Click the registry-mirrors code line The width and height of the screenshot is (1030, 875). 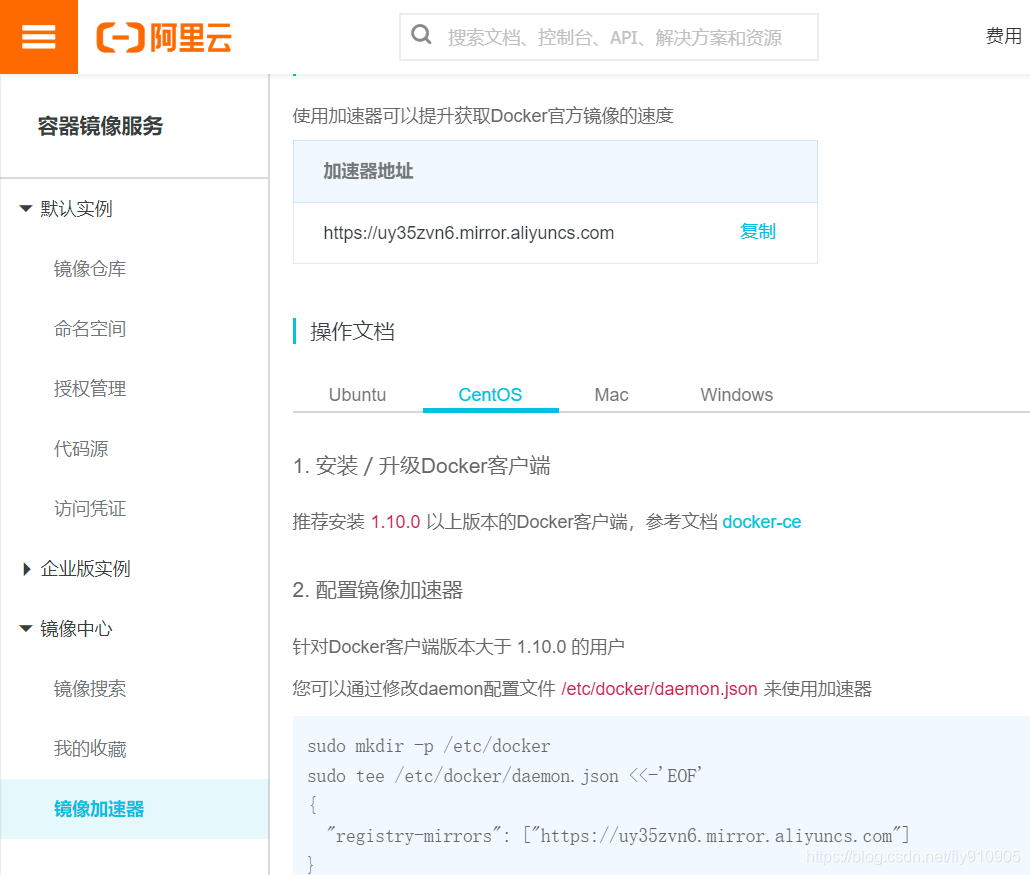point(618,836)
